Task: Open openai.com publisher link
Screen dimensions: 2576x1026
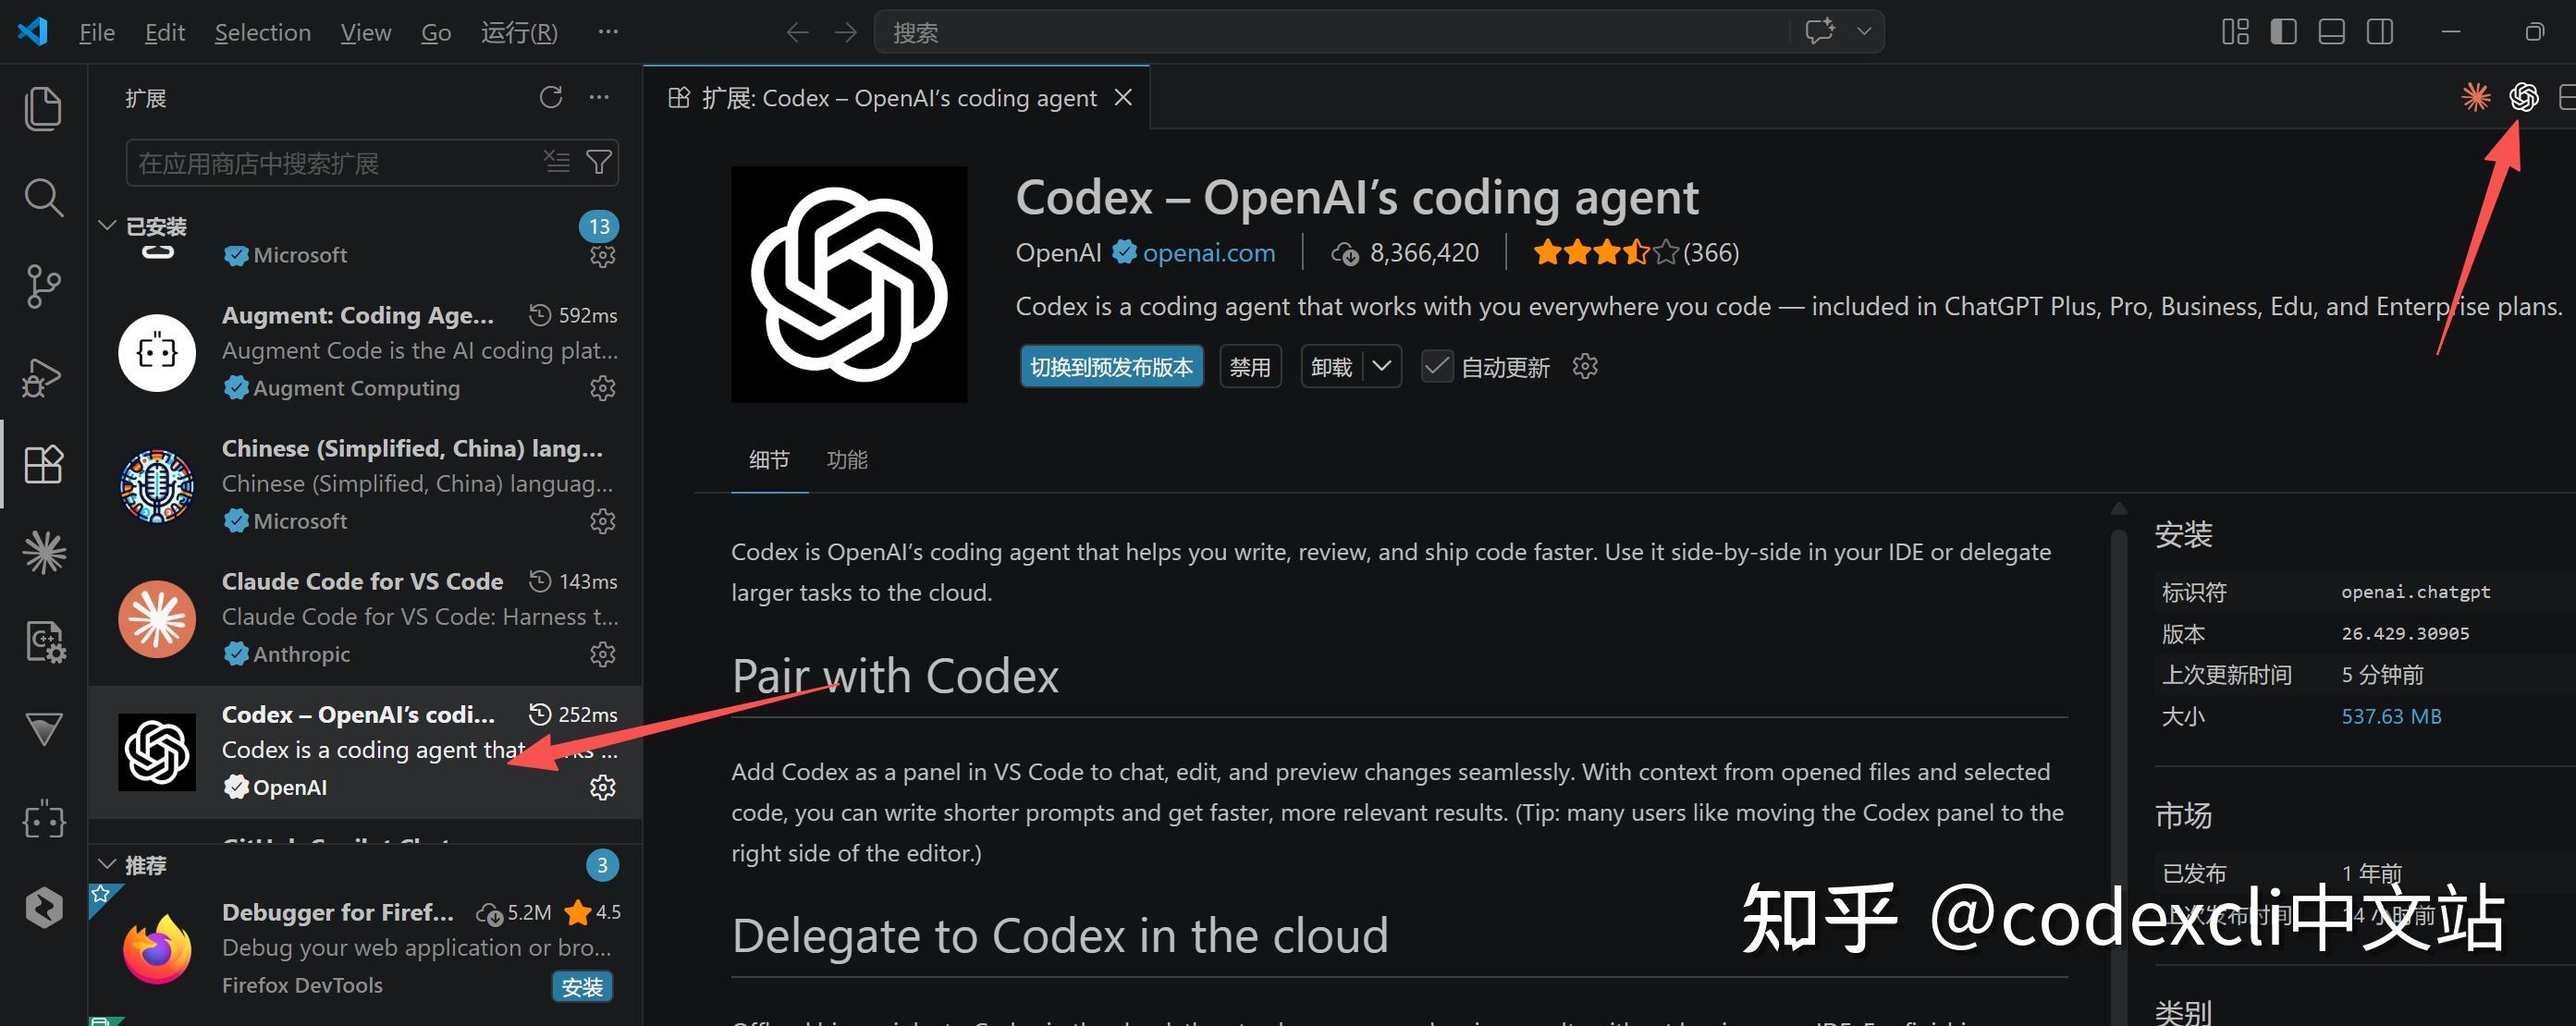Action: click(1208, 252)
